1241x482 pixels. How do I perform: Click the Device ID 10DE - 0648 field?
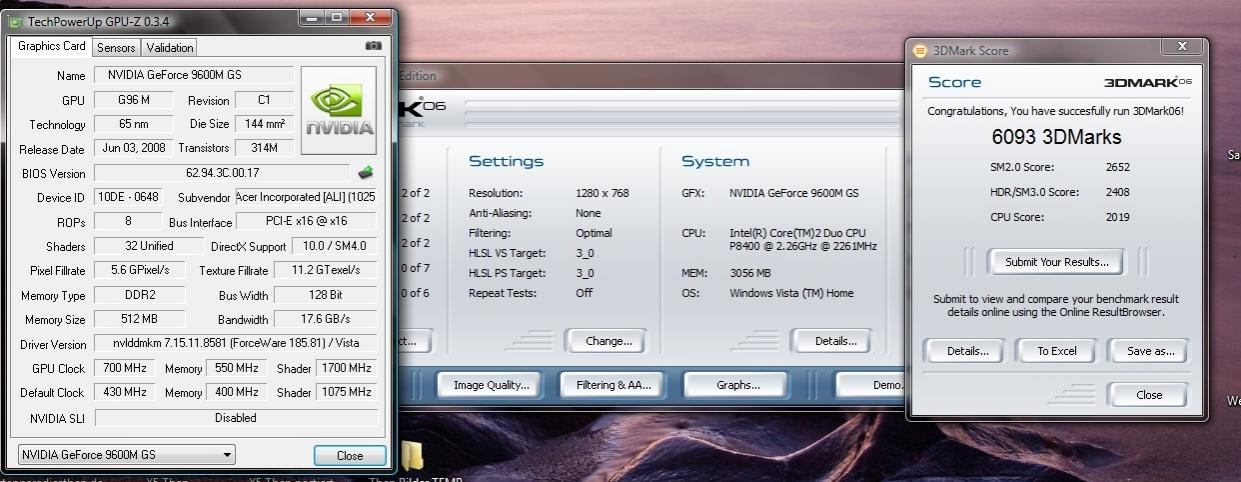click(128, 197)
